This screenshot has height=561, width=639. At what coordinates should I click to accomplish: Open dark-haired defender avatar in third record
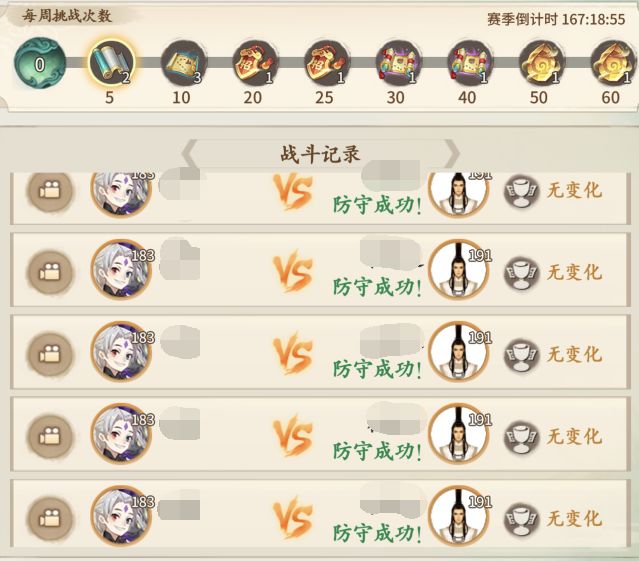point(459,352)
